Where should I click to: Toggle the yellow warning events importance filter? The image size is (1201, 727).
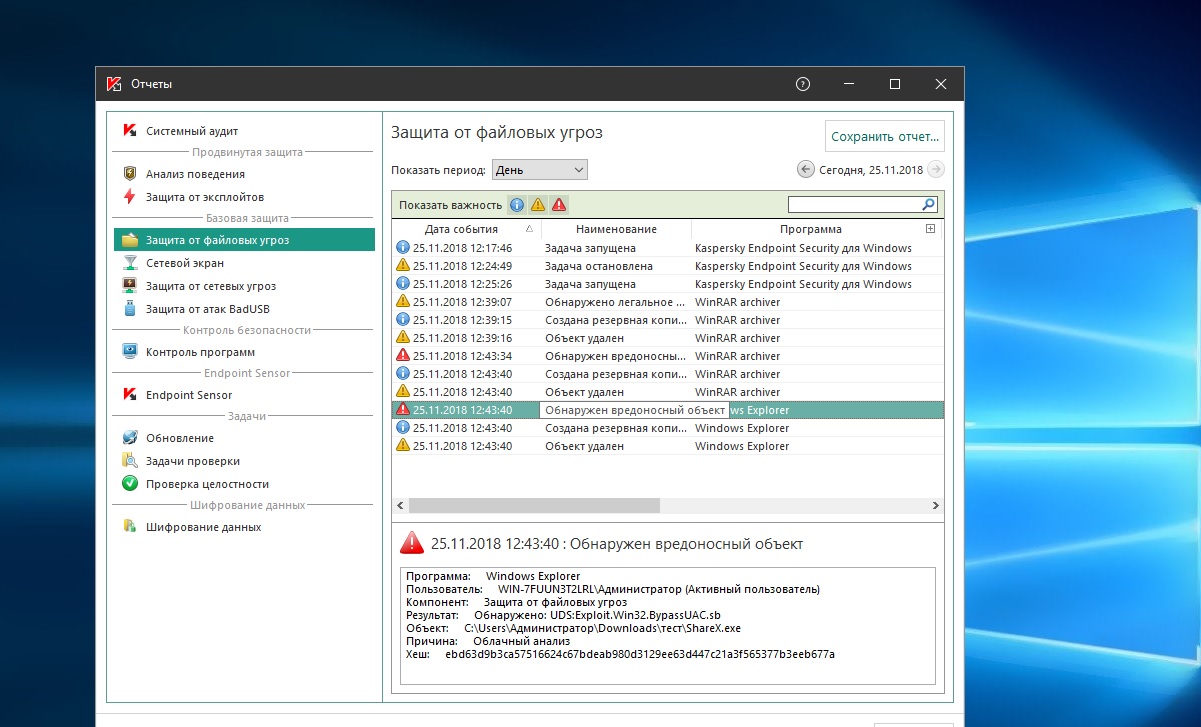pyautogui.click(x=538, y=205)
